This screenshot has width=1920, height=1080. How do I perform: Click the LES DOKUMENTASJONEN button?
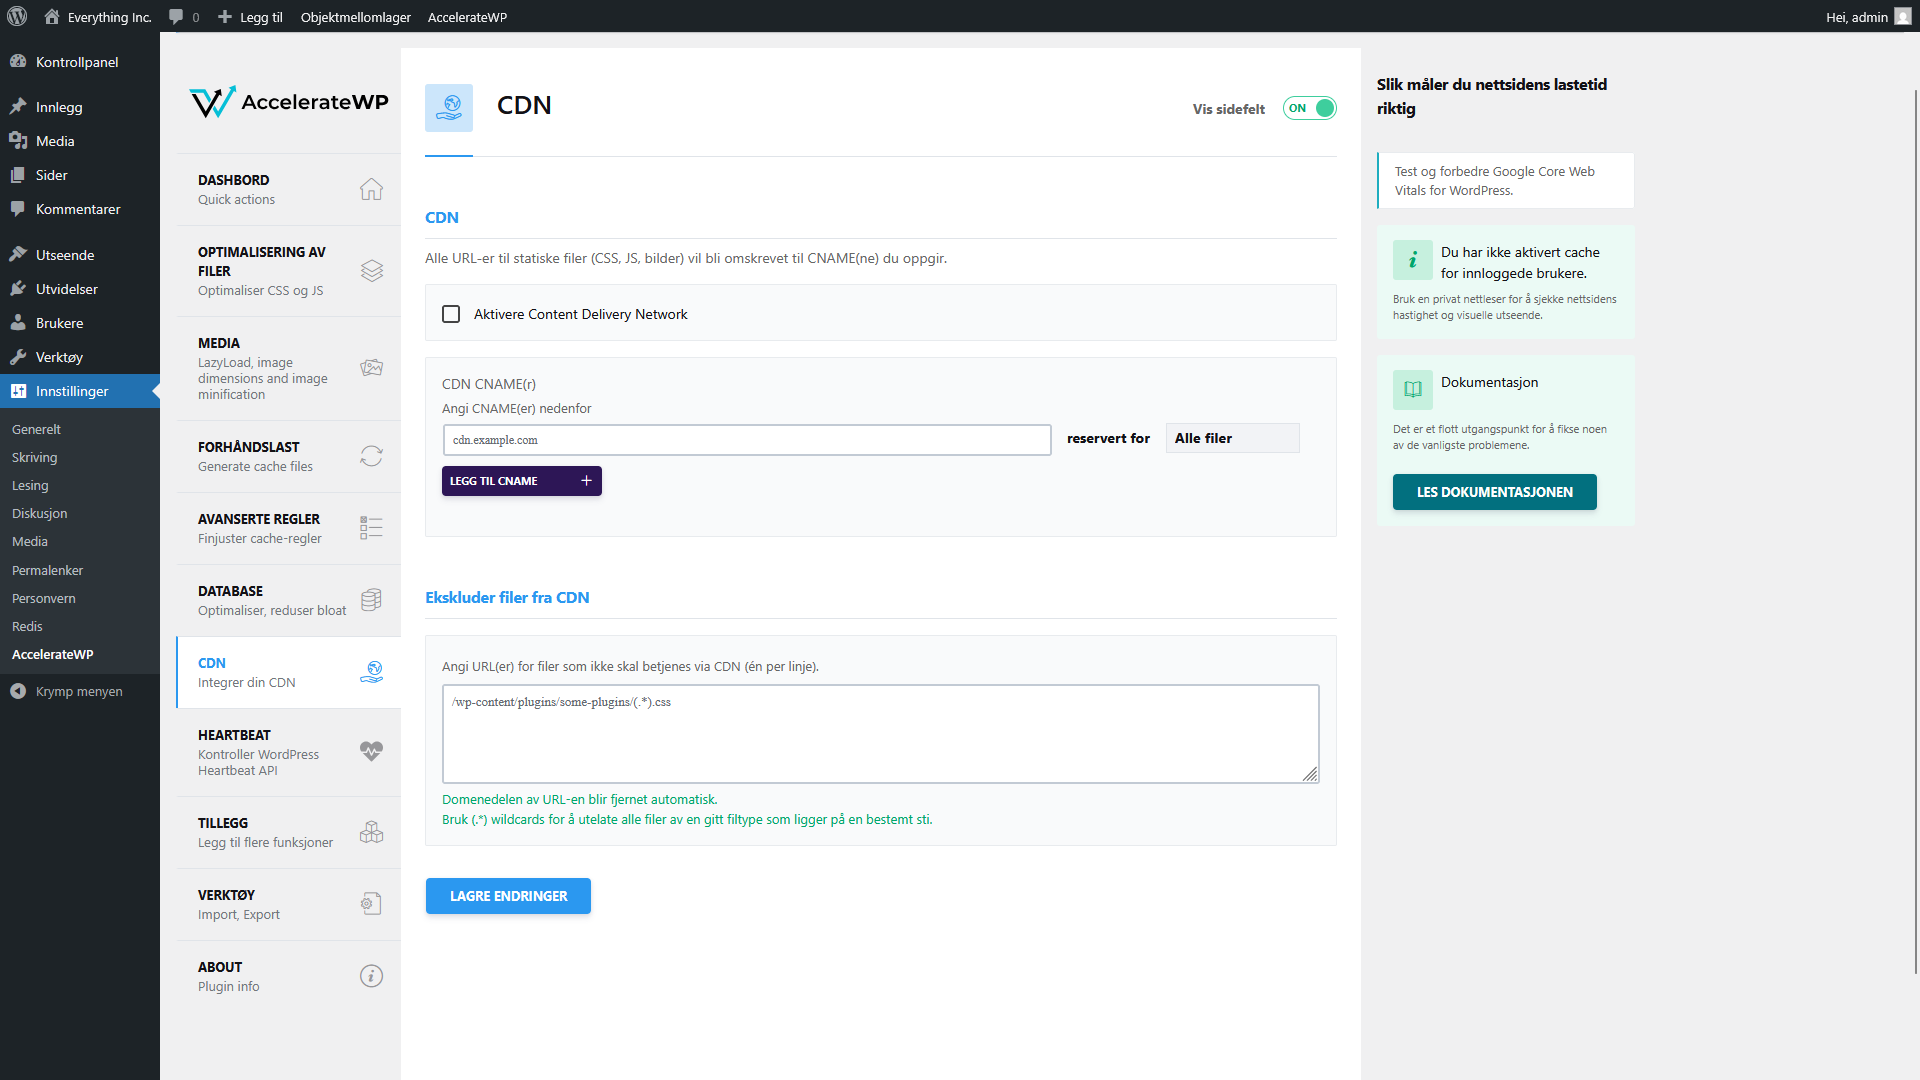click(x=1494, y=492)
